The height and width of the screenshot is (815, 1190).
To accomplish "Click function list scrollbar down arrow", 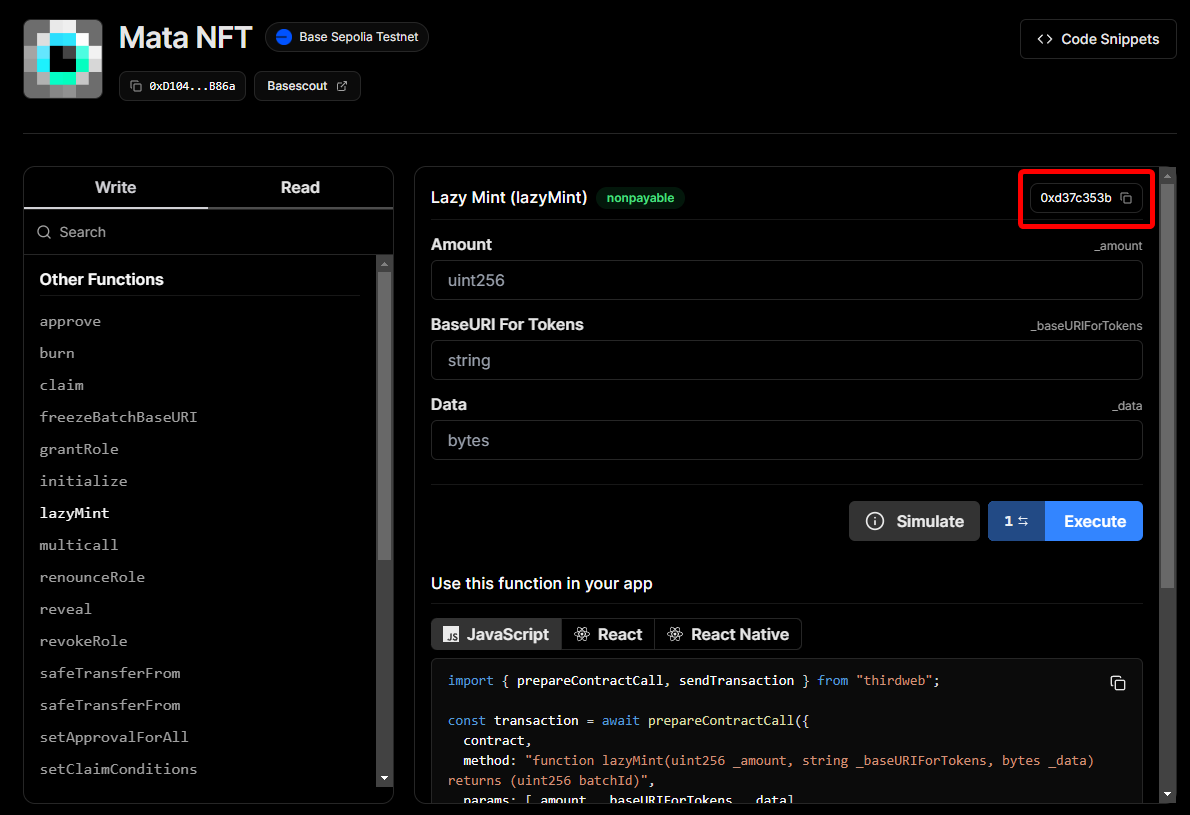I will coord(384,778).
